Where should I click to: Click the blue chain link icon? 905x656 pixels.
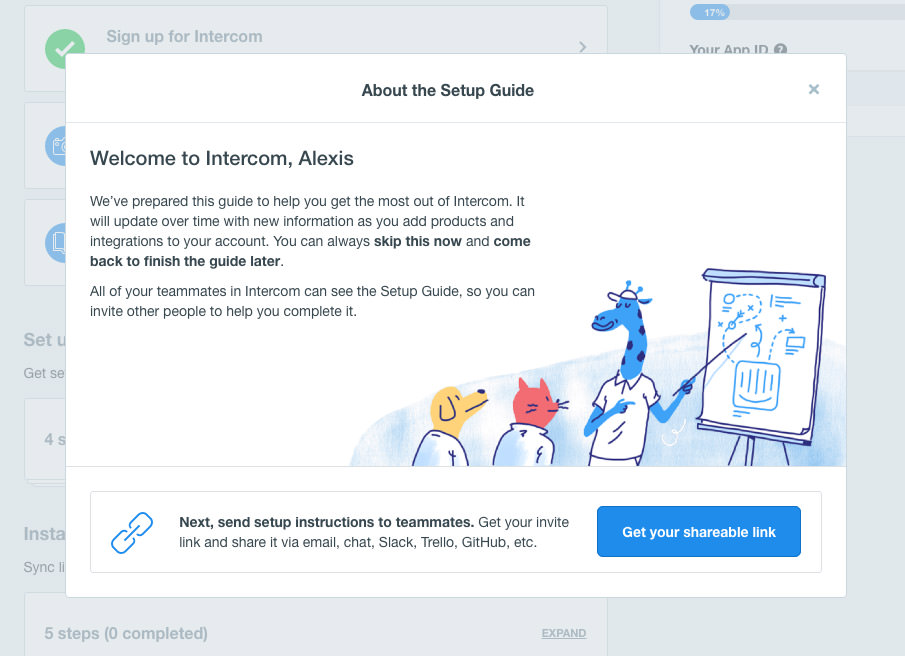point(131,532)
